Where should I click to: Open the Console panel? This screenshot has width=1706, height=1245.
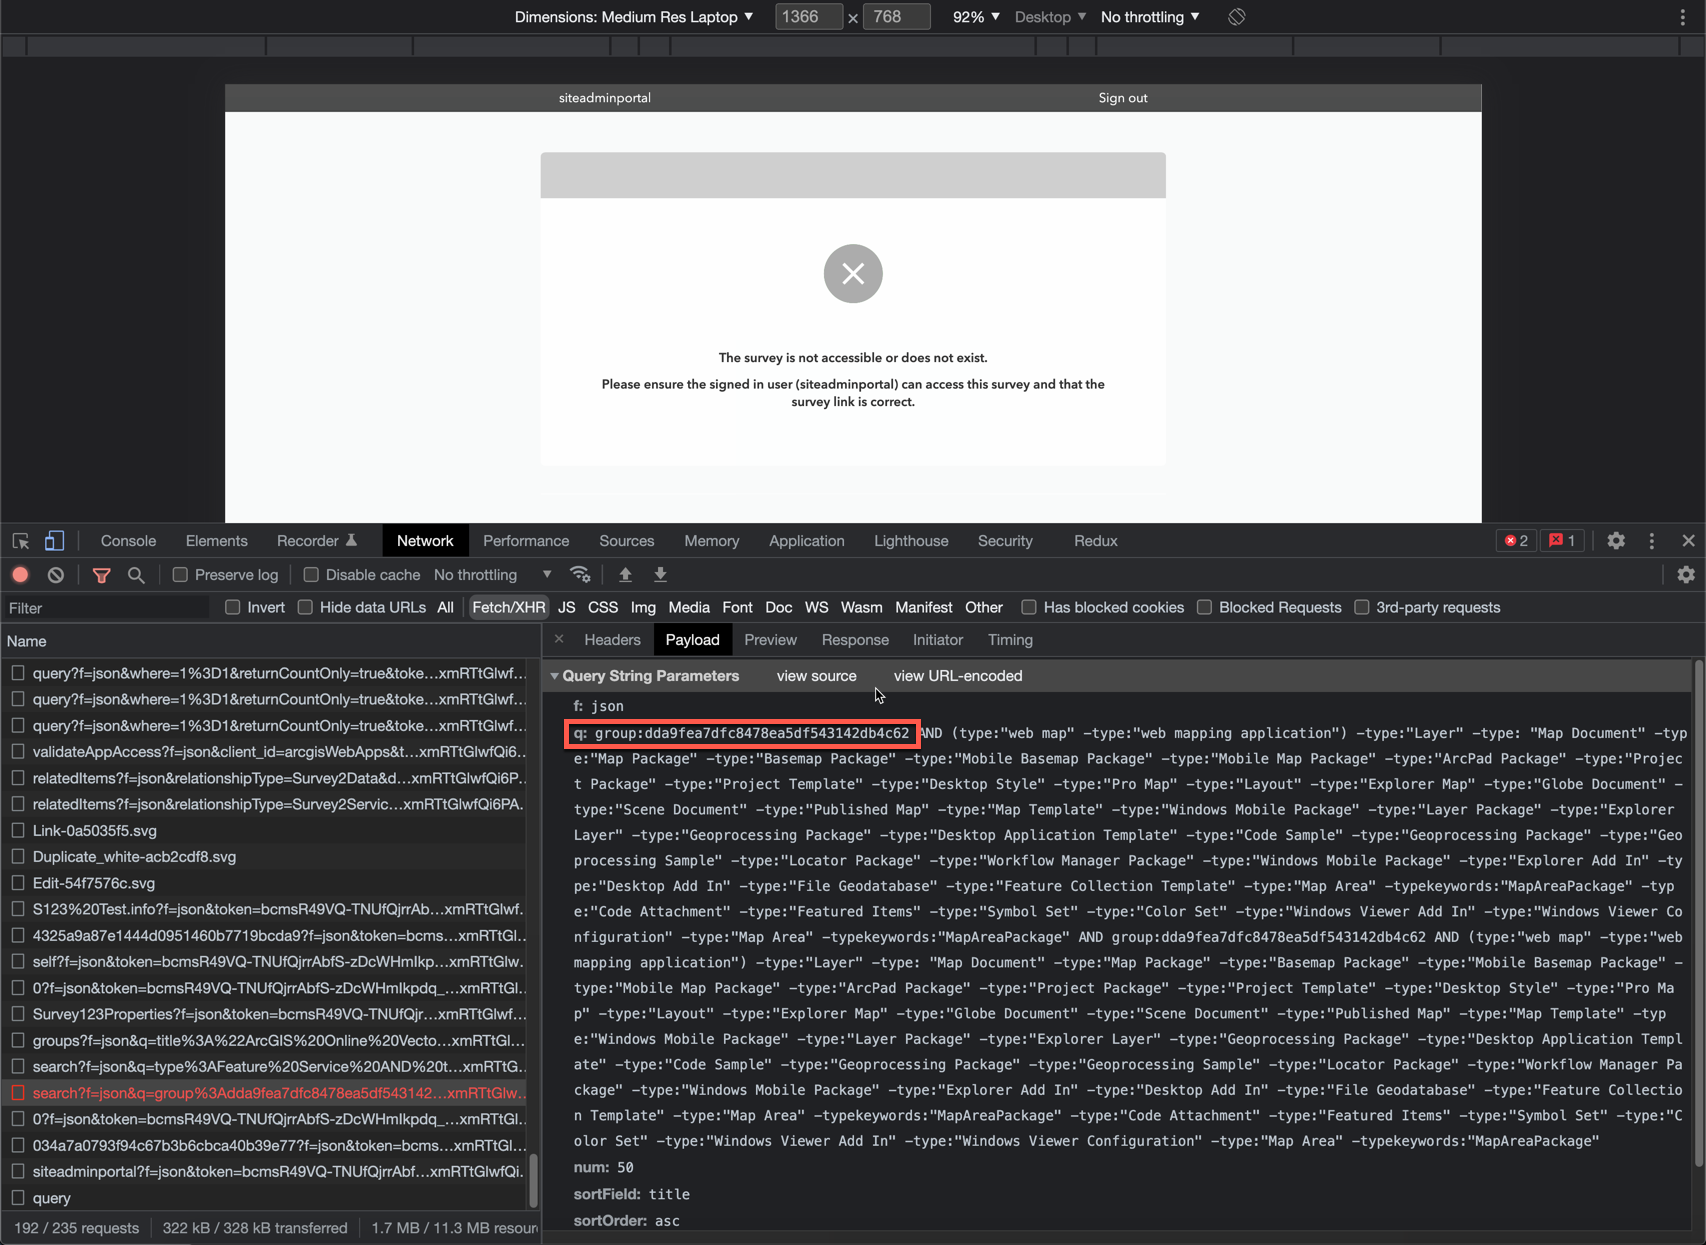pos(127,540)
